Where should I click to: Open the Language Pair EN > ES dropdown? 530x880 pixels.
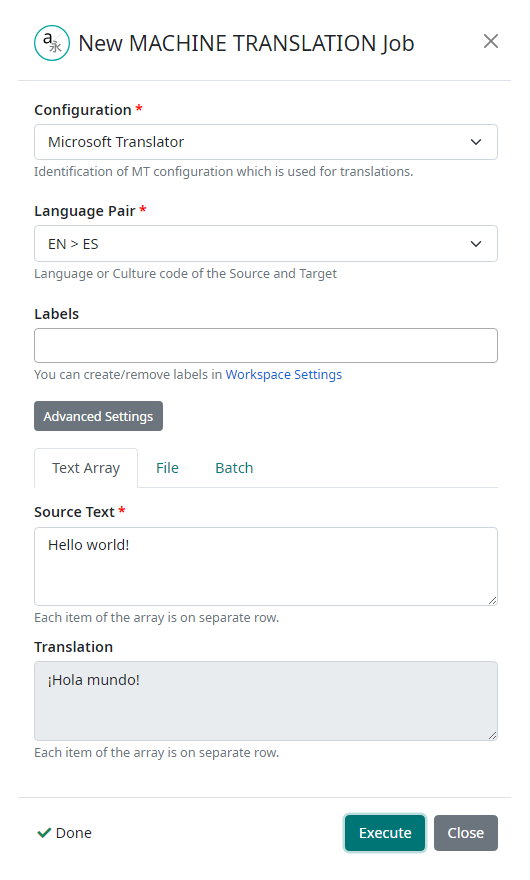tap(266, 244)
